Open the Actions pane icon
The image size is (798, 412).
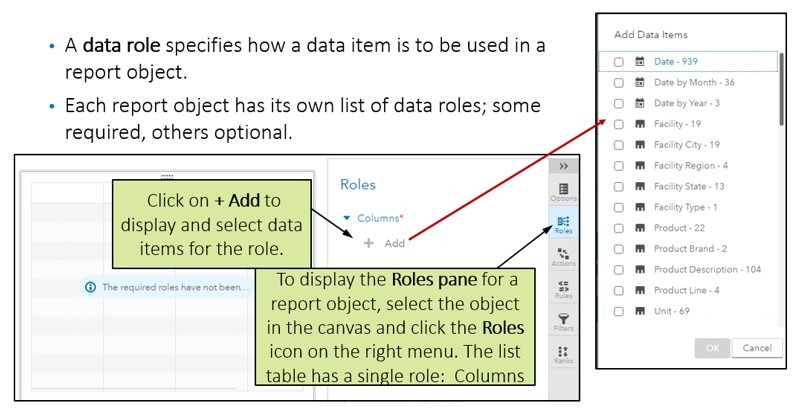click(563, 257)
